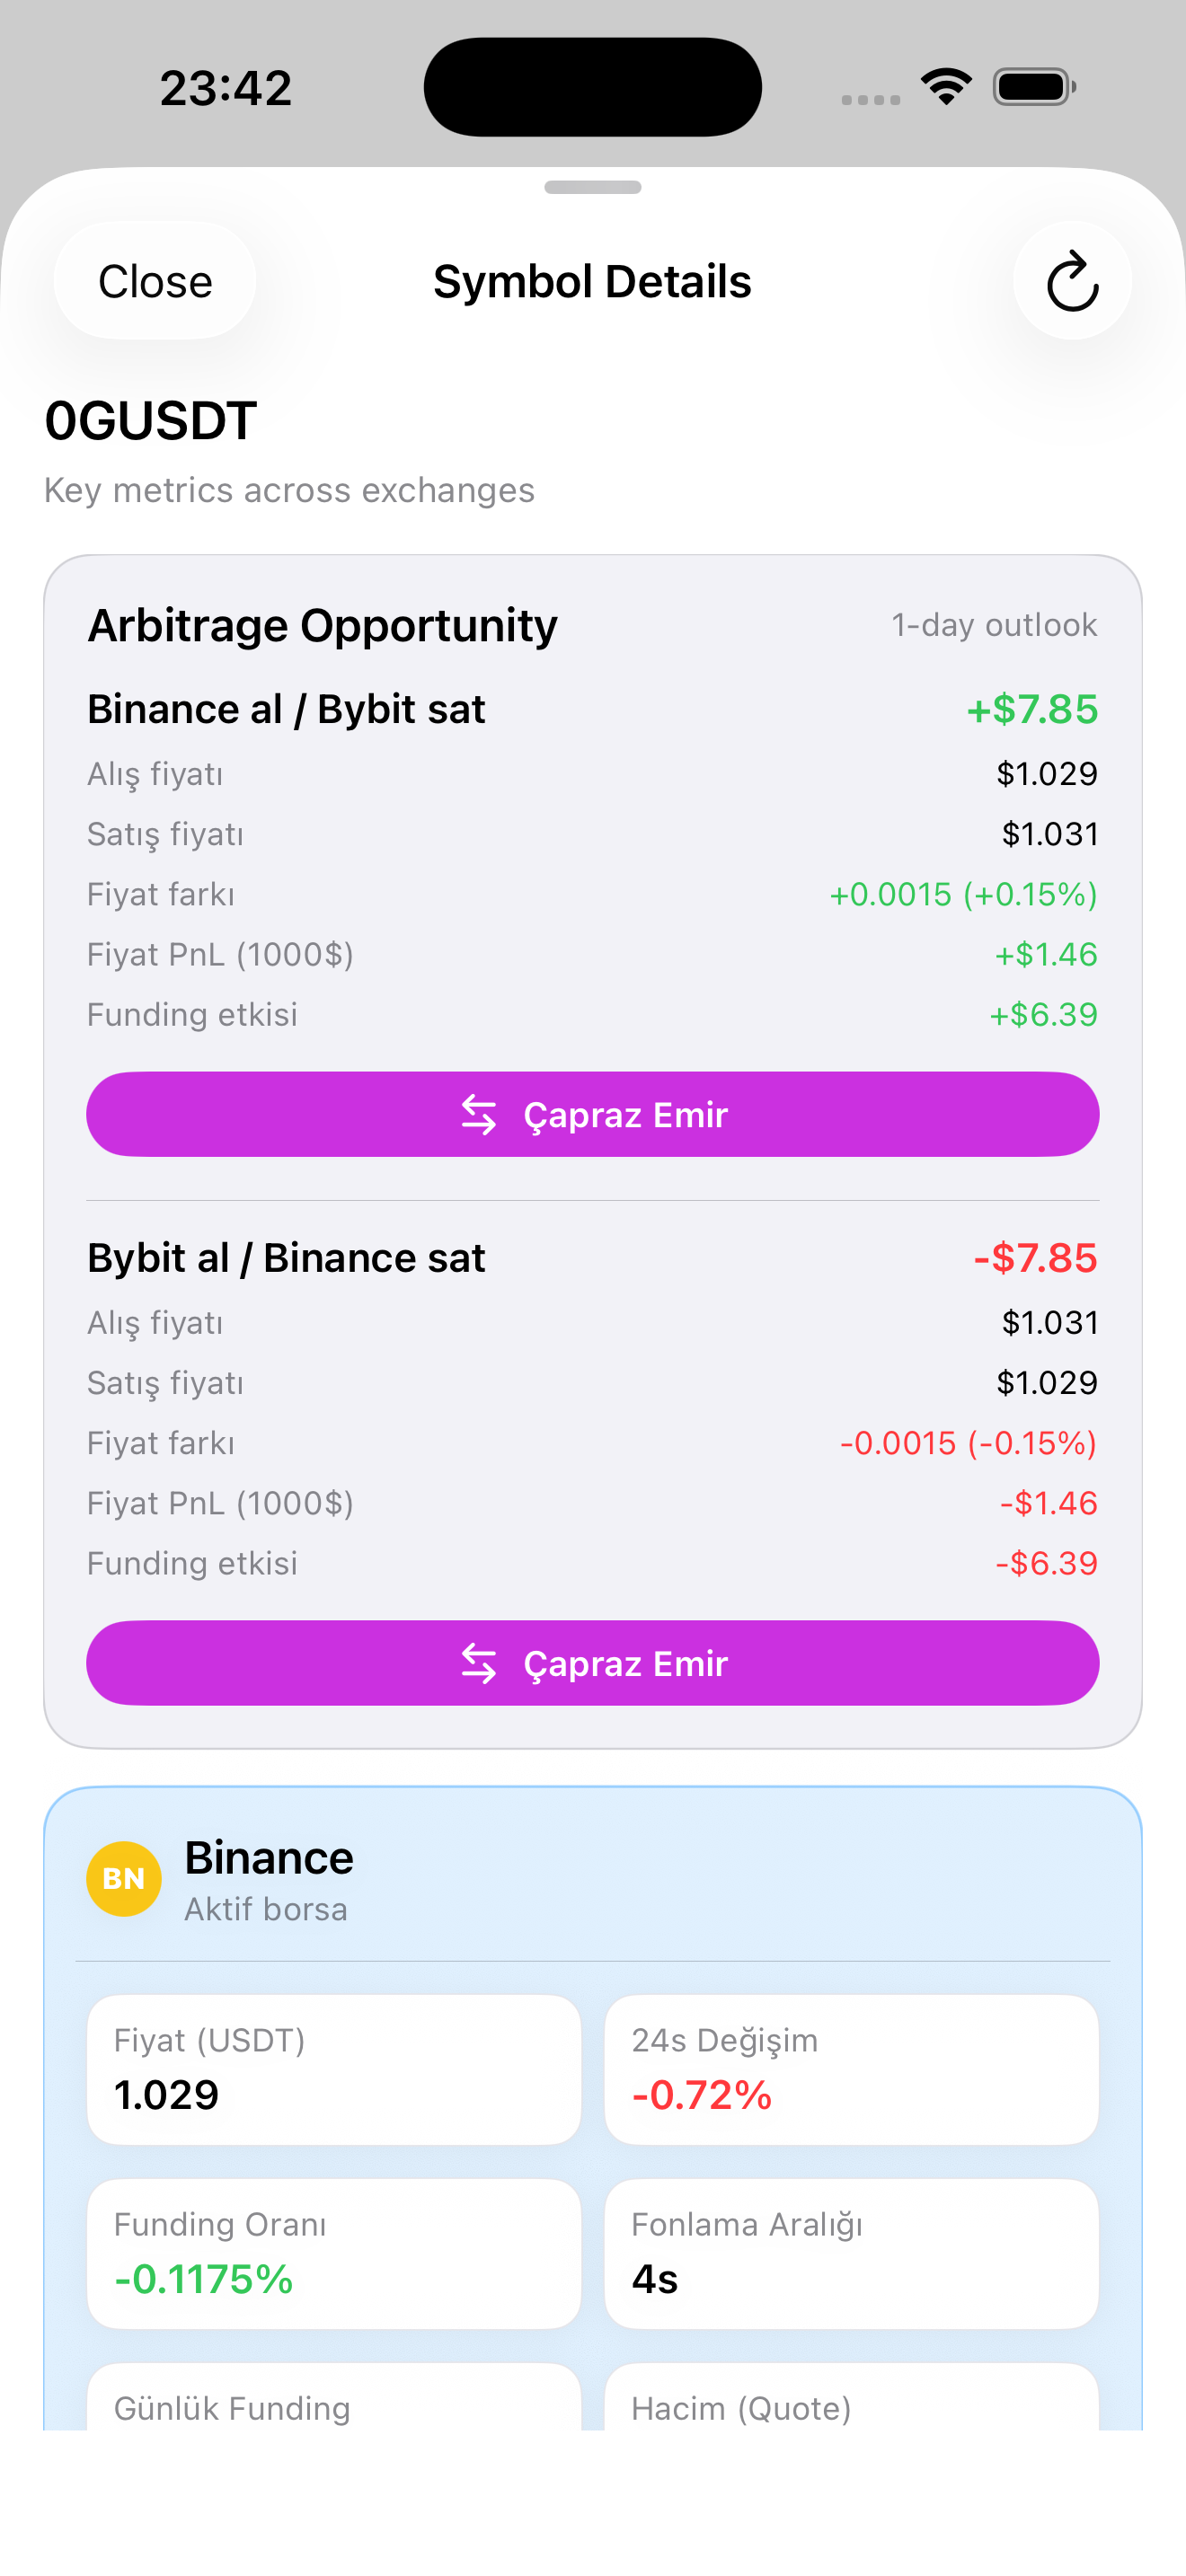Tap the 24s Değişim -0.72% card
Image resolution: width=1186 pixels, height=2576 pixels.
tap(851, 2069)
